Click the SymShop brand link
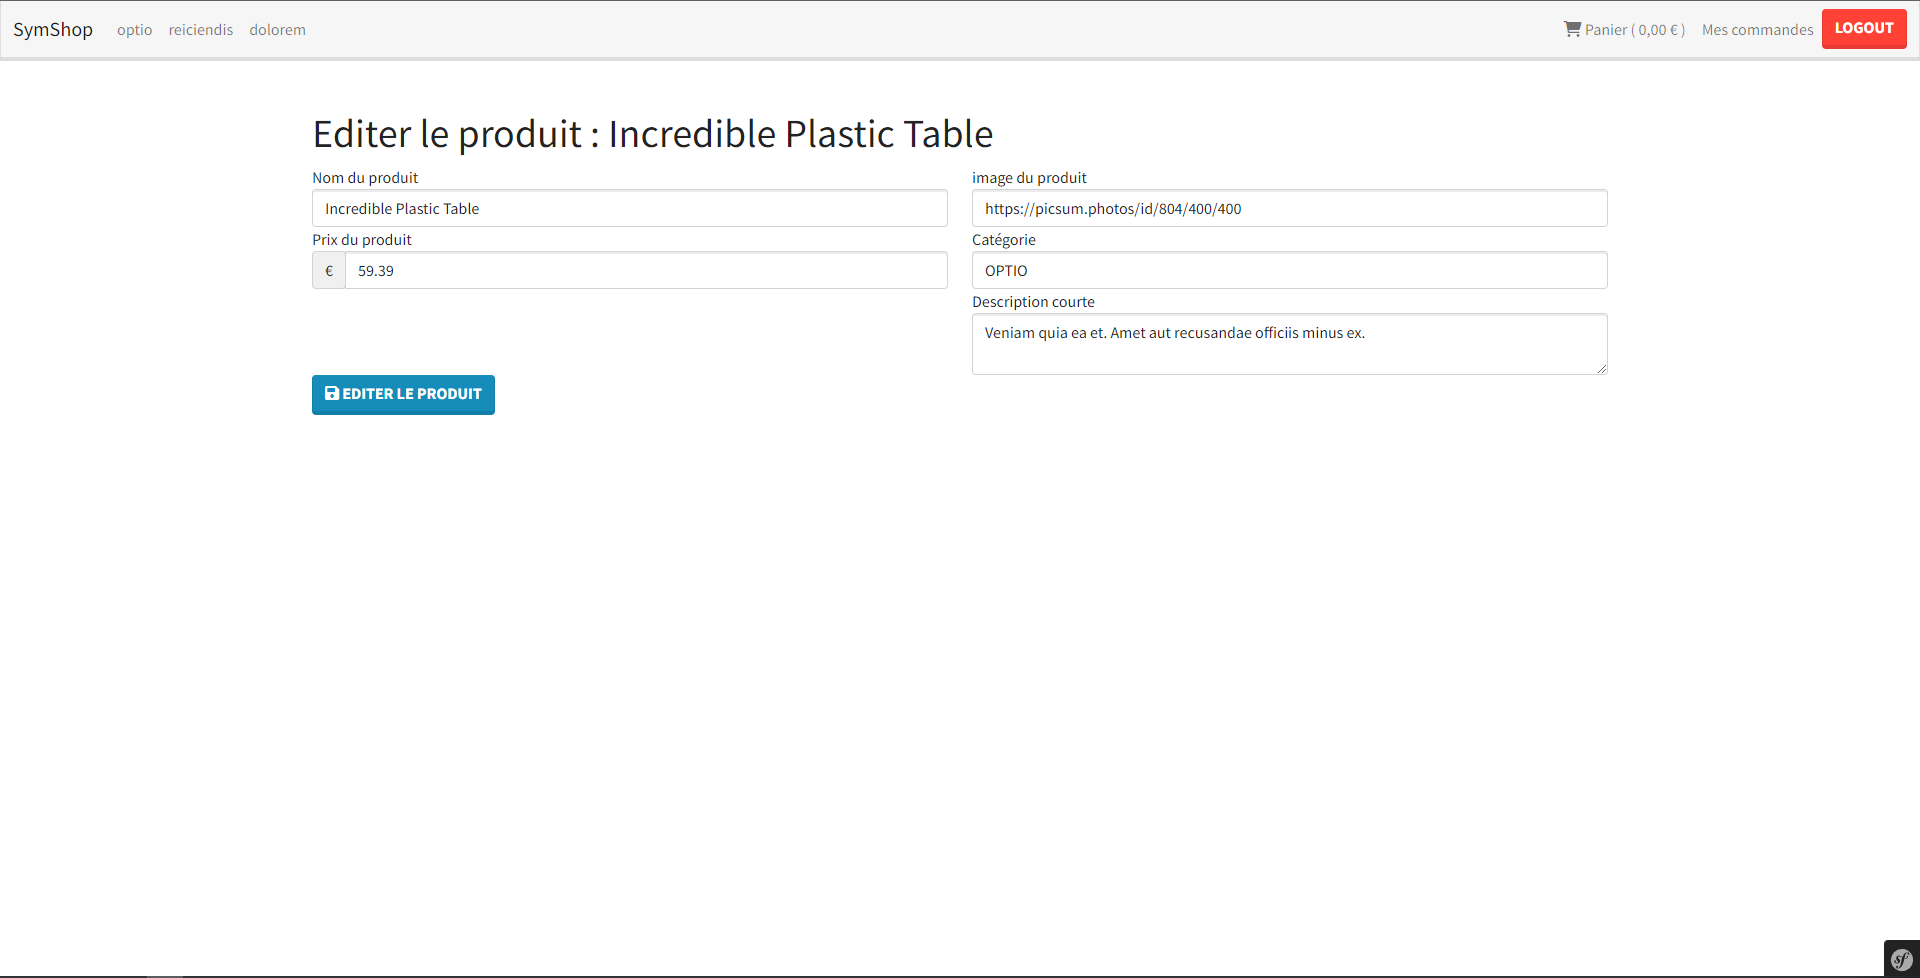This screenshot has width=1920, height=978. (x=53, y=30)
